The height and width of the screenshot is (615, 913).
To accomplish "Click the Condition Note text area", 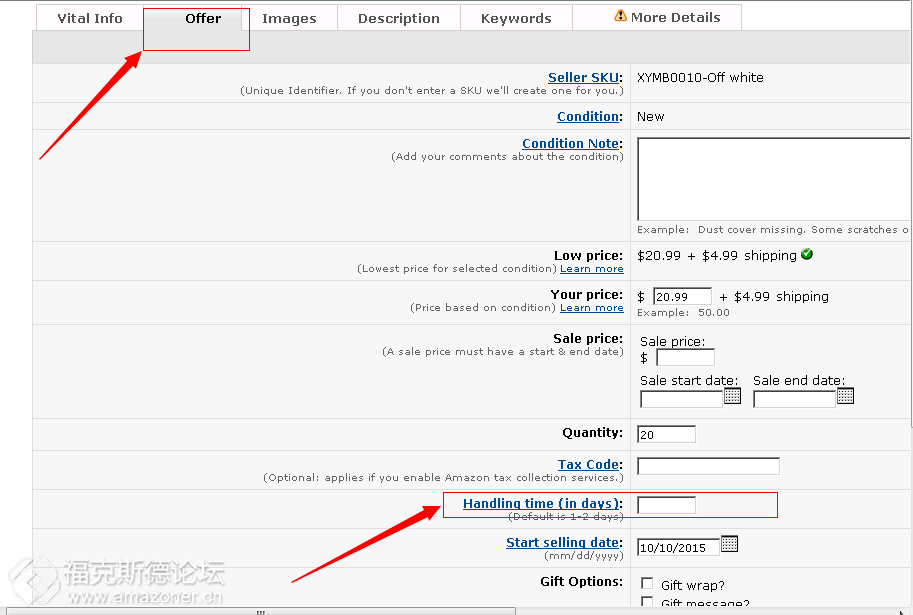I will click(770, 178).
